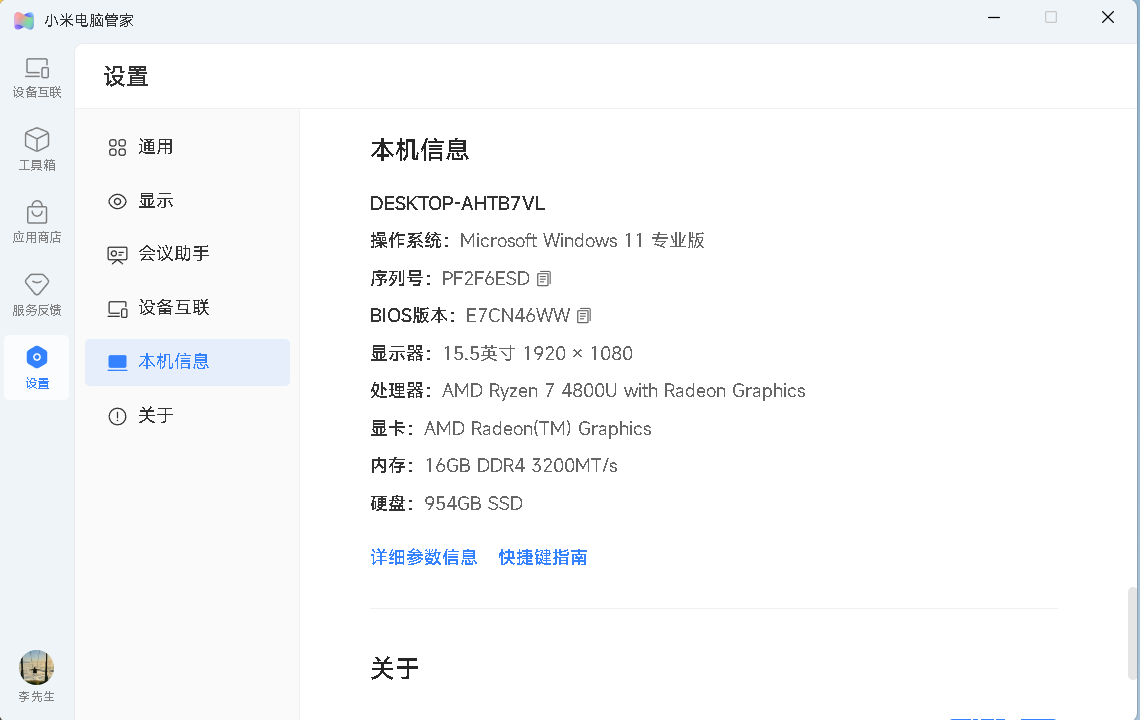
Task: Open the 应用商店 app store icon
Action: click(37, 223)
